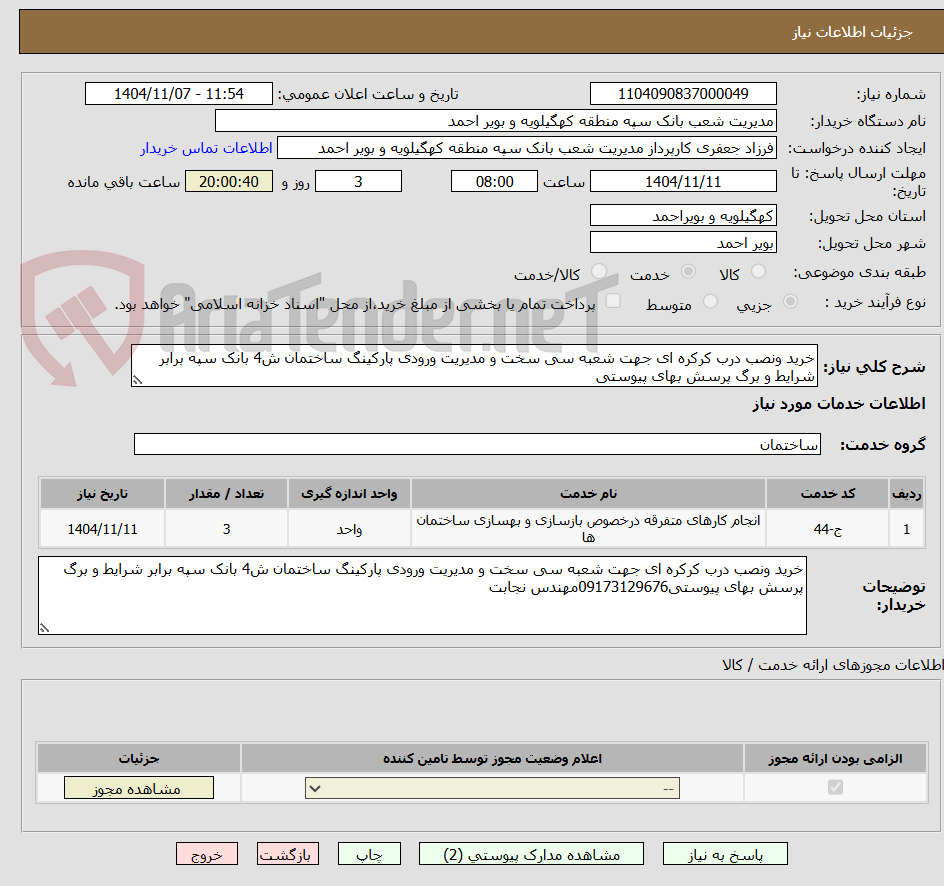Image resolution: width=944 pixels, height=886 pixels.
Task: Click the الزامی بودن ارائه مجوز header
Action: (x=835, y=758)
